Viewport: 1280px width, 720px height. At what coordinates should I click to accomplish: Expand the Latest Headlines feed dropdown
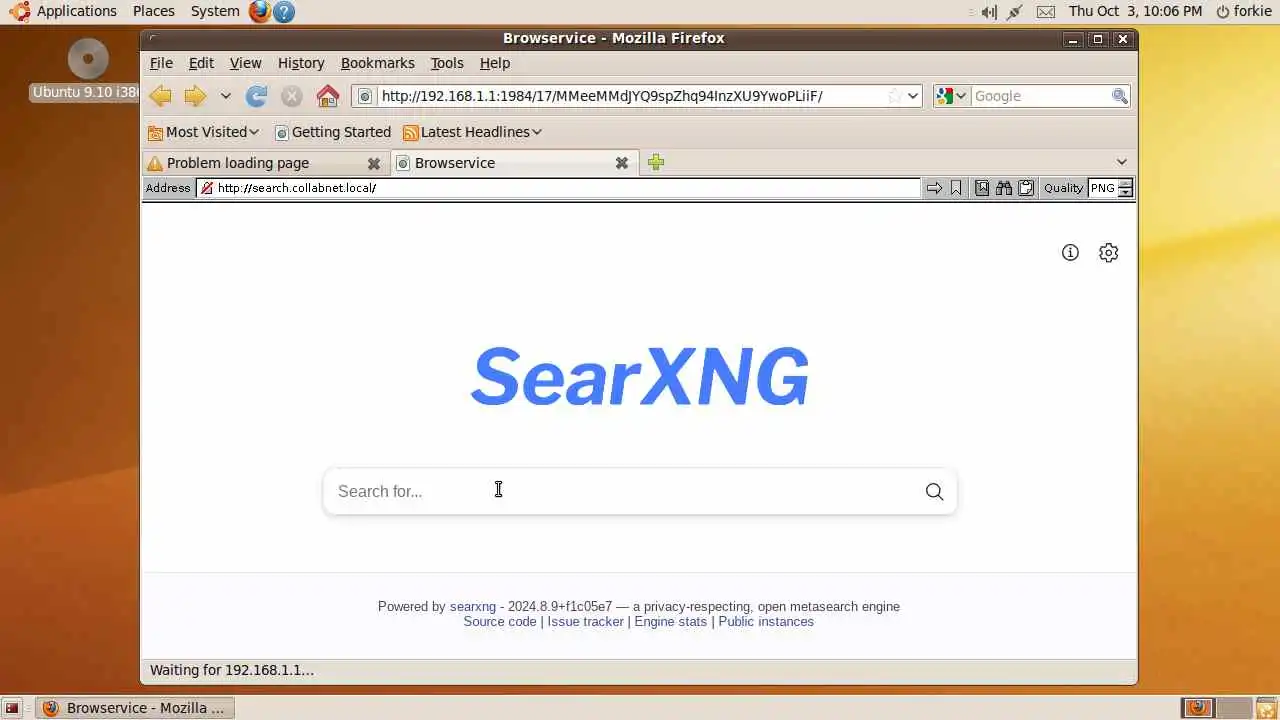[x=472, y=132]
